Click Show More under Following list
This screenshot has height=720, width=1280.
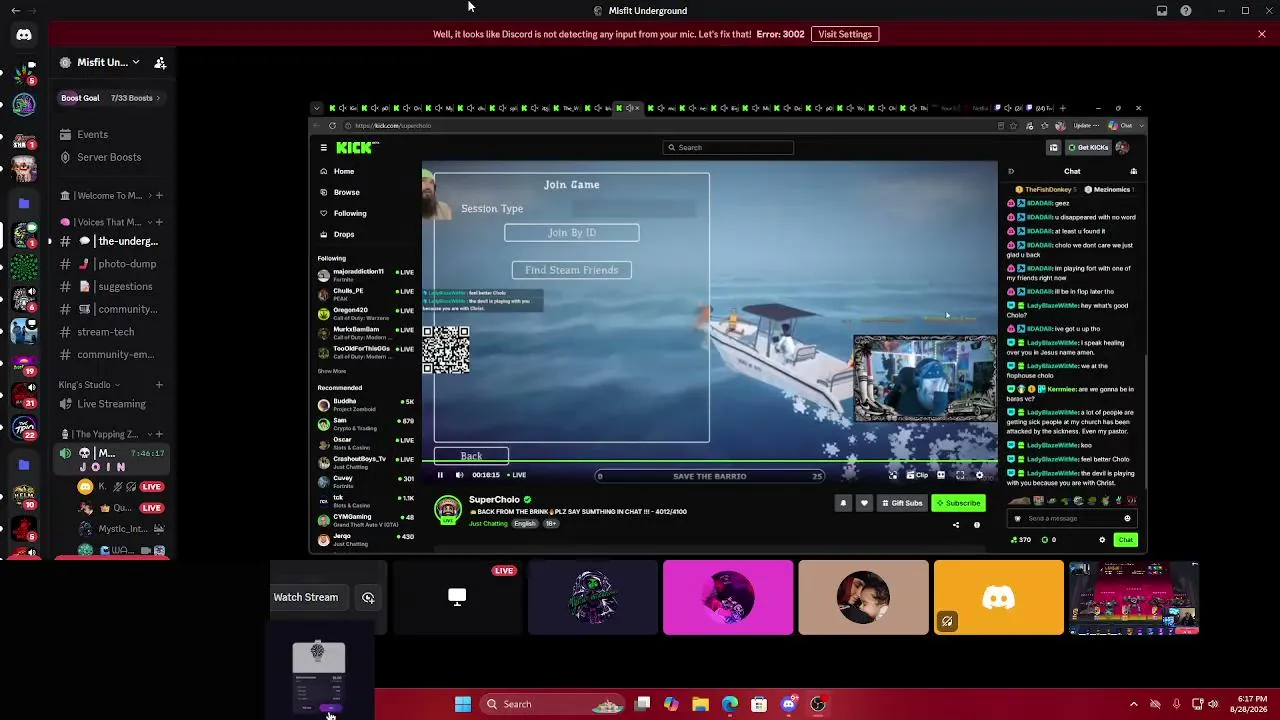tap(332, 371)
